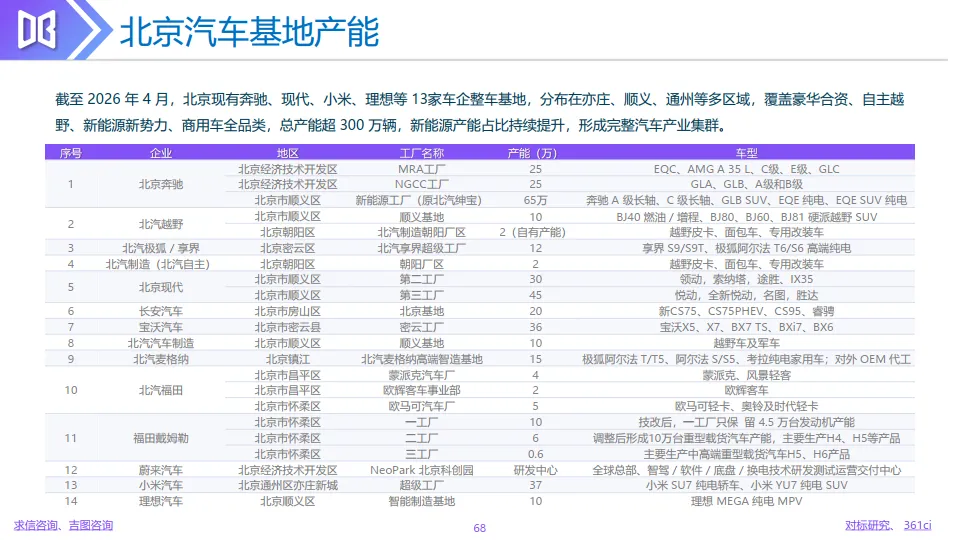960x540 pixels.
Task: Click the 地区 column header
Action: (x=287, y=153)
